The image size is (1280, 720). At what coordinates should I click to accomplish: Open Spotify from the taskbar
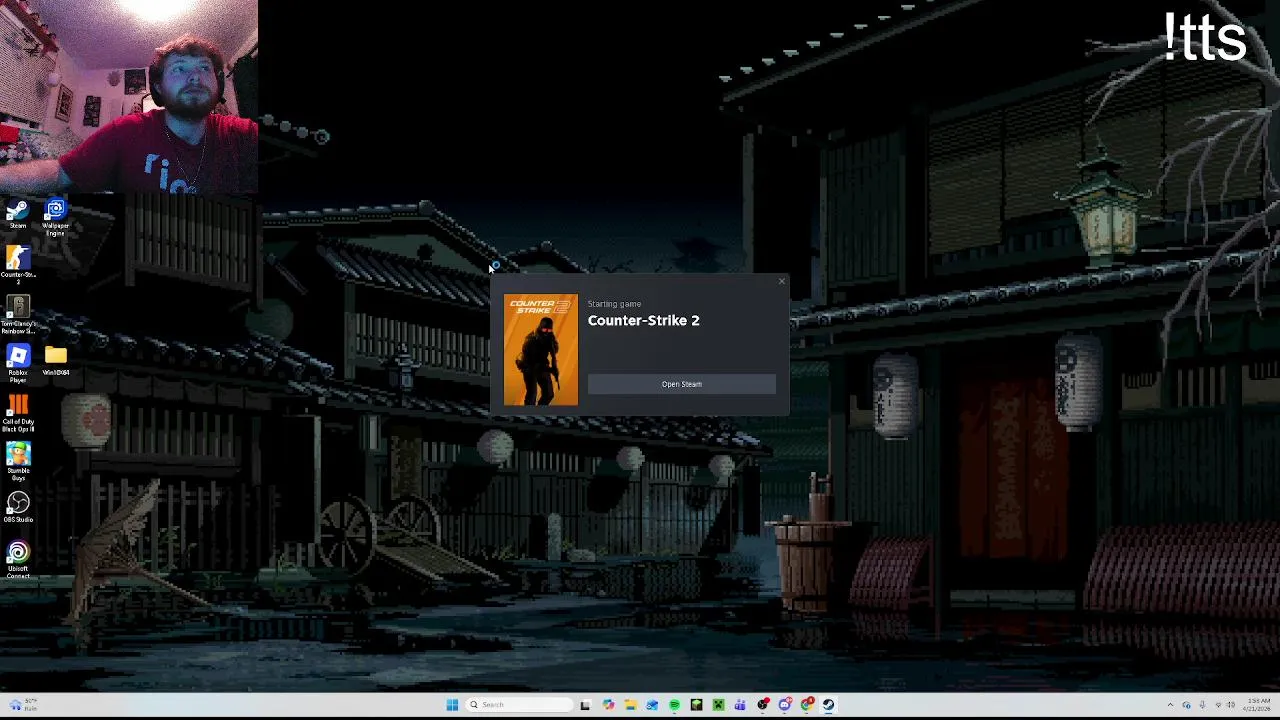[674, 705]
